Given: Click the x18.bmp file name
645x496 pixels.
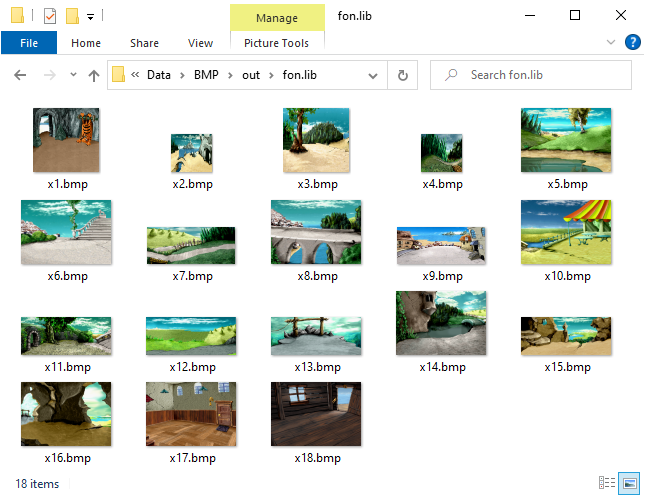Looking at the screenshot, I should coord(318,458).
